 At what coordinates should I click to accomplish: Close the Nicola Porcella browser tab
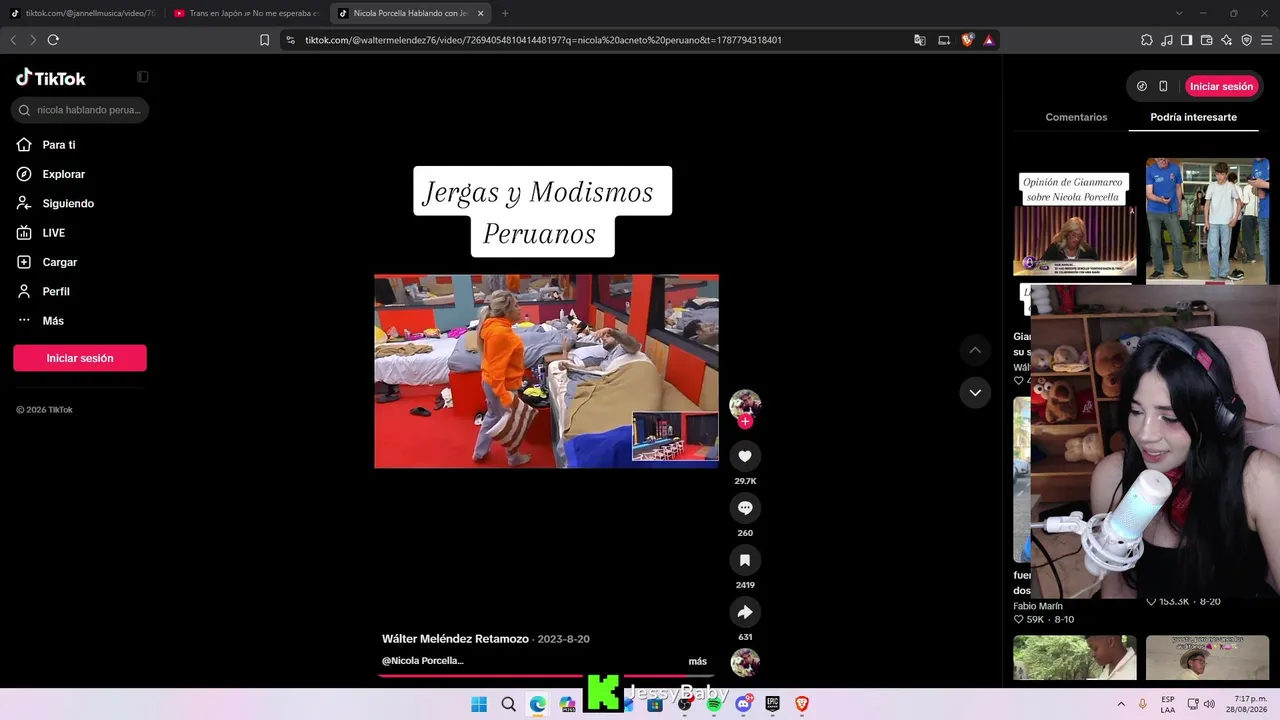481,13
